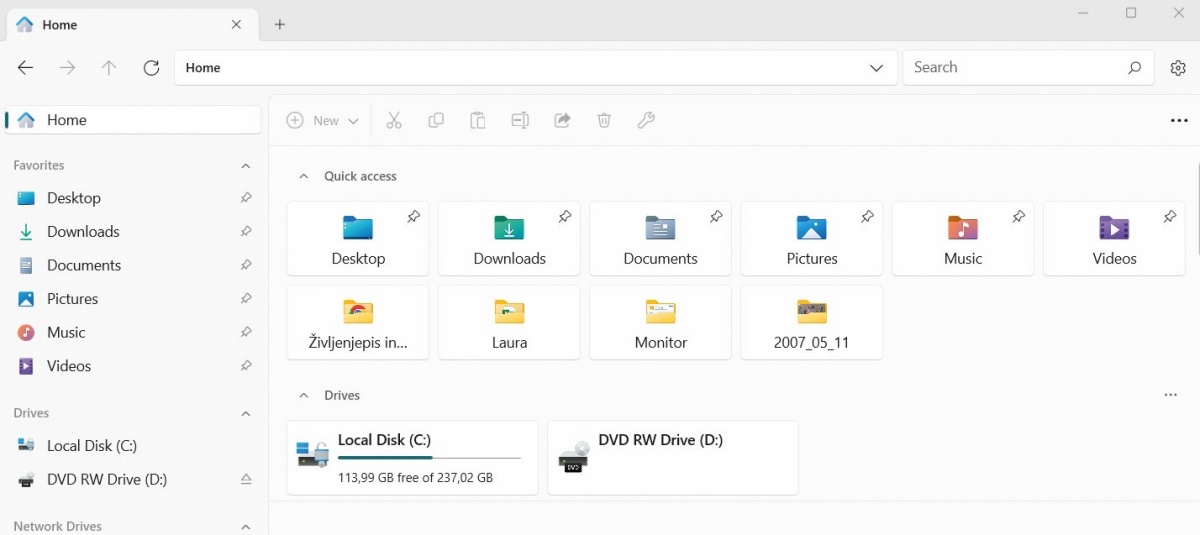Viewport: 1200px width, 535px height.
Task: Click the Share icon in toolbar
Action: coord(563,121)
